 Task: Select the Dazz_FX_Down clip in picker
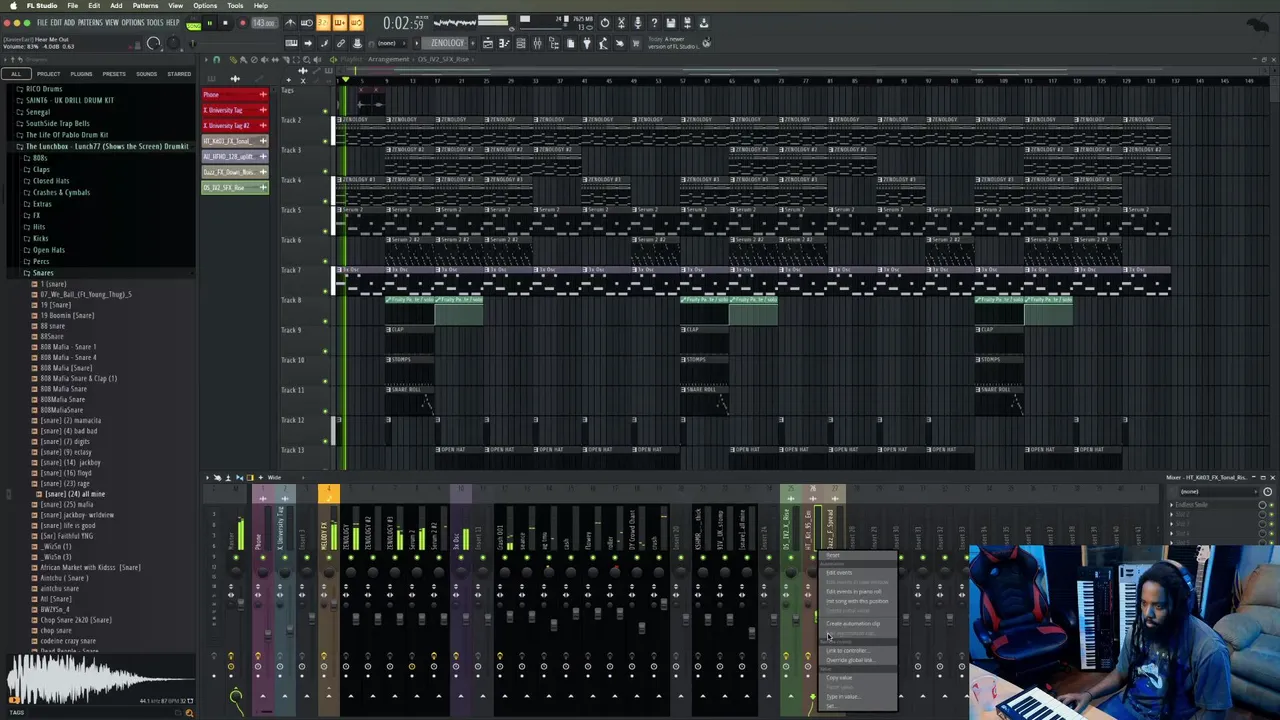[235, 172]
